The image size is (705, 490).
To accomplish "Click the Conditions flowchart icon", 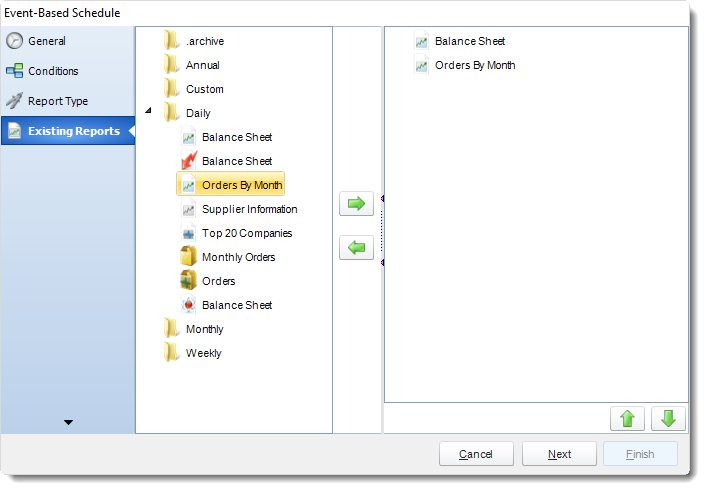I will pos(14,71).
